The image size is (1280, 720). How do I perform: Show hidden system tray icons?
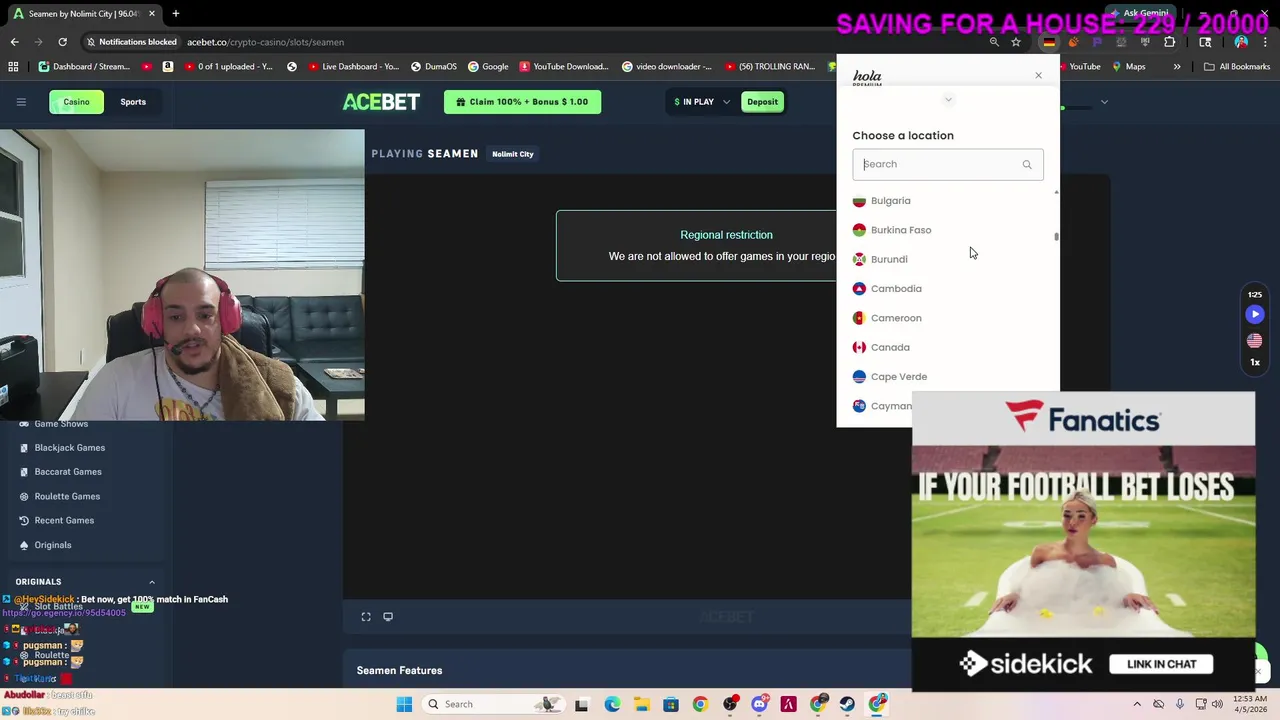[1137, 704]
